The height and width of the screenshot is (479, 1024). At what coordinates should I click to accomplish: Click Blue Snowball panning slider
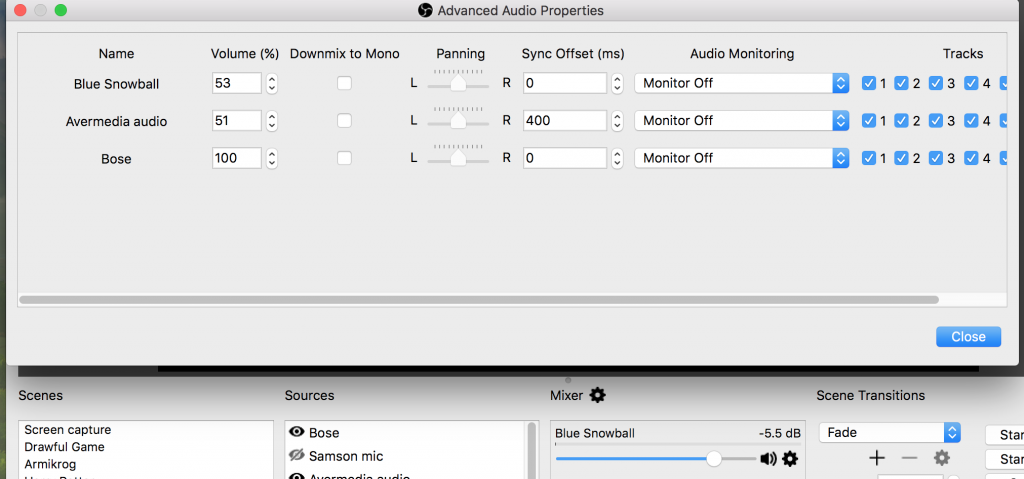(x=458, y=82)
